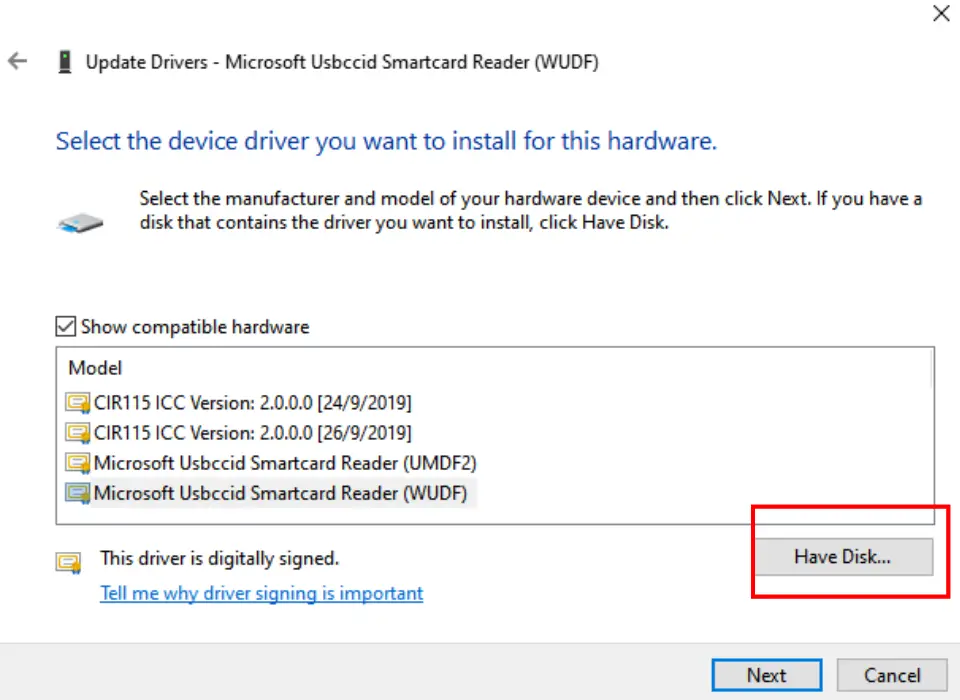Click the icon of CIR115 ICC [24/9/2019] driver
This screenshot has width=960, height=700.
point(78,403)
